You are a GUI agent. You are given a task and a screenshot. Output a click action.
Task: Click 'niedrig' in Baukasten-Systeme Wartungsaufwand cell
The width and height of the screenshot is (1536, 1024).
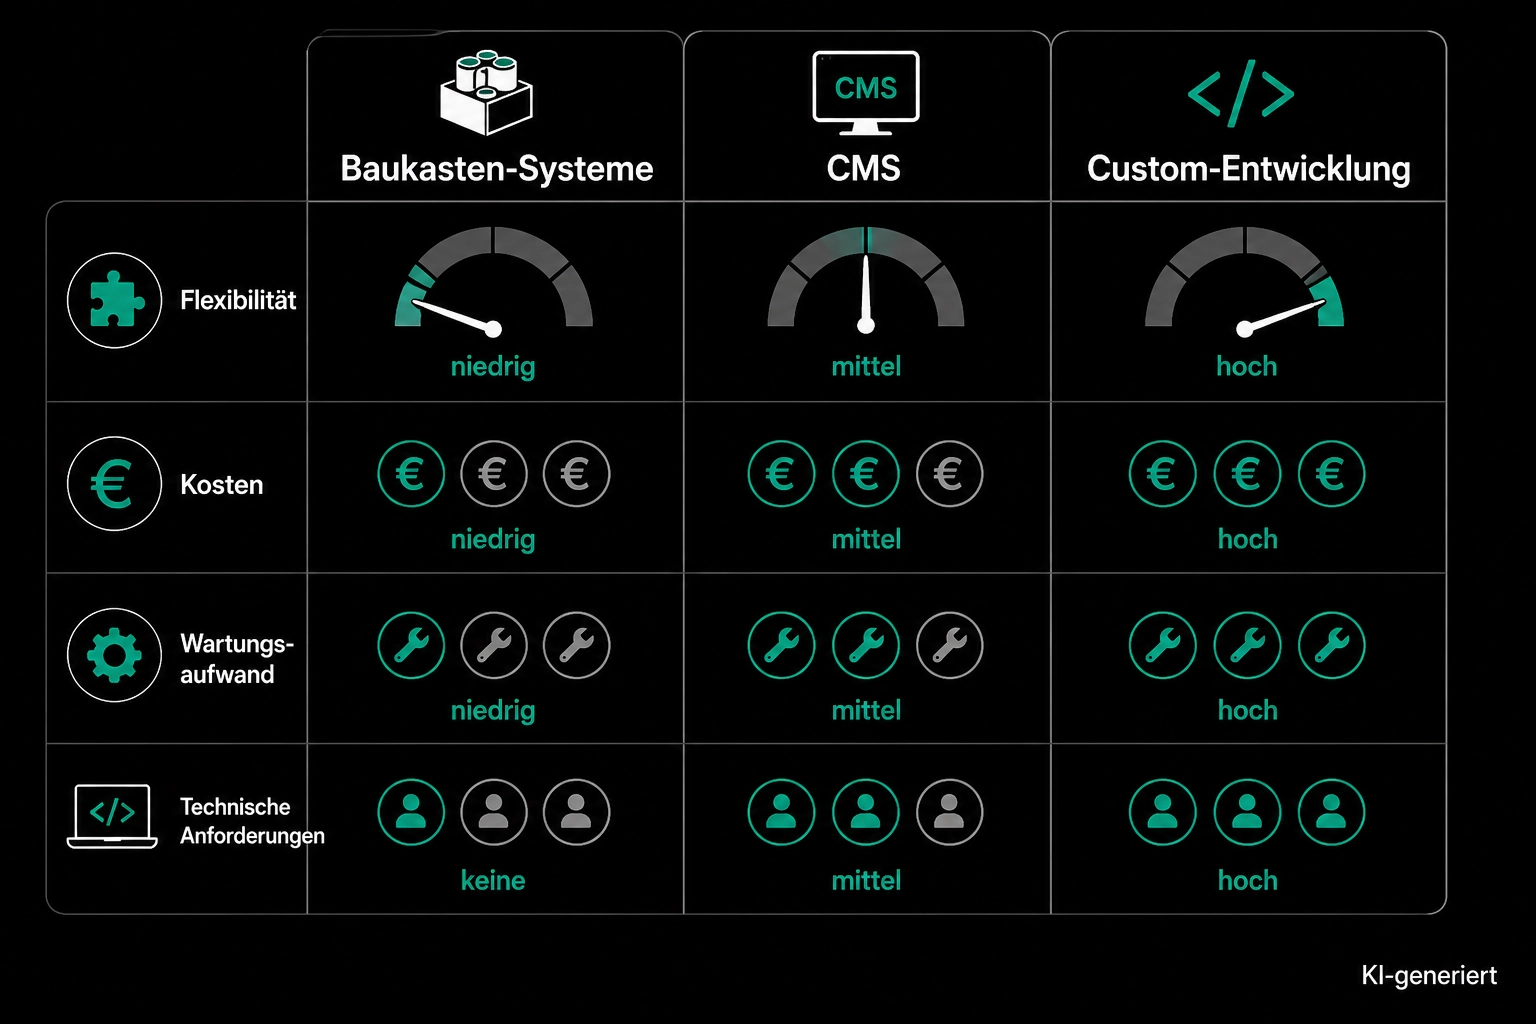tap(493, 710)
